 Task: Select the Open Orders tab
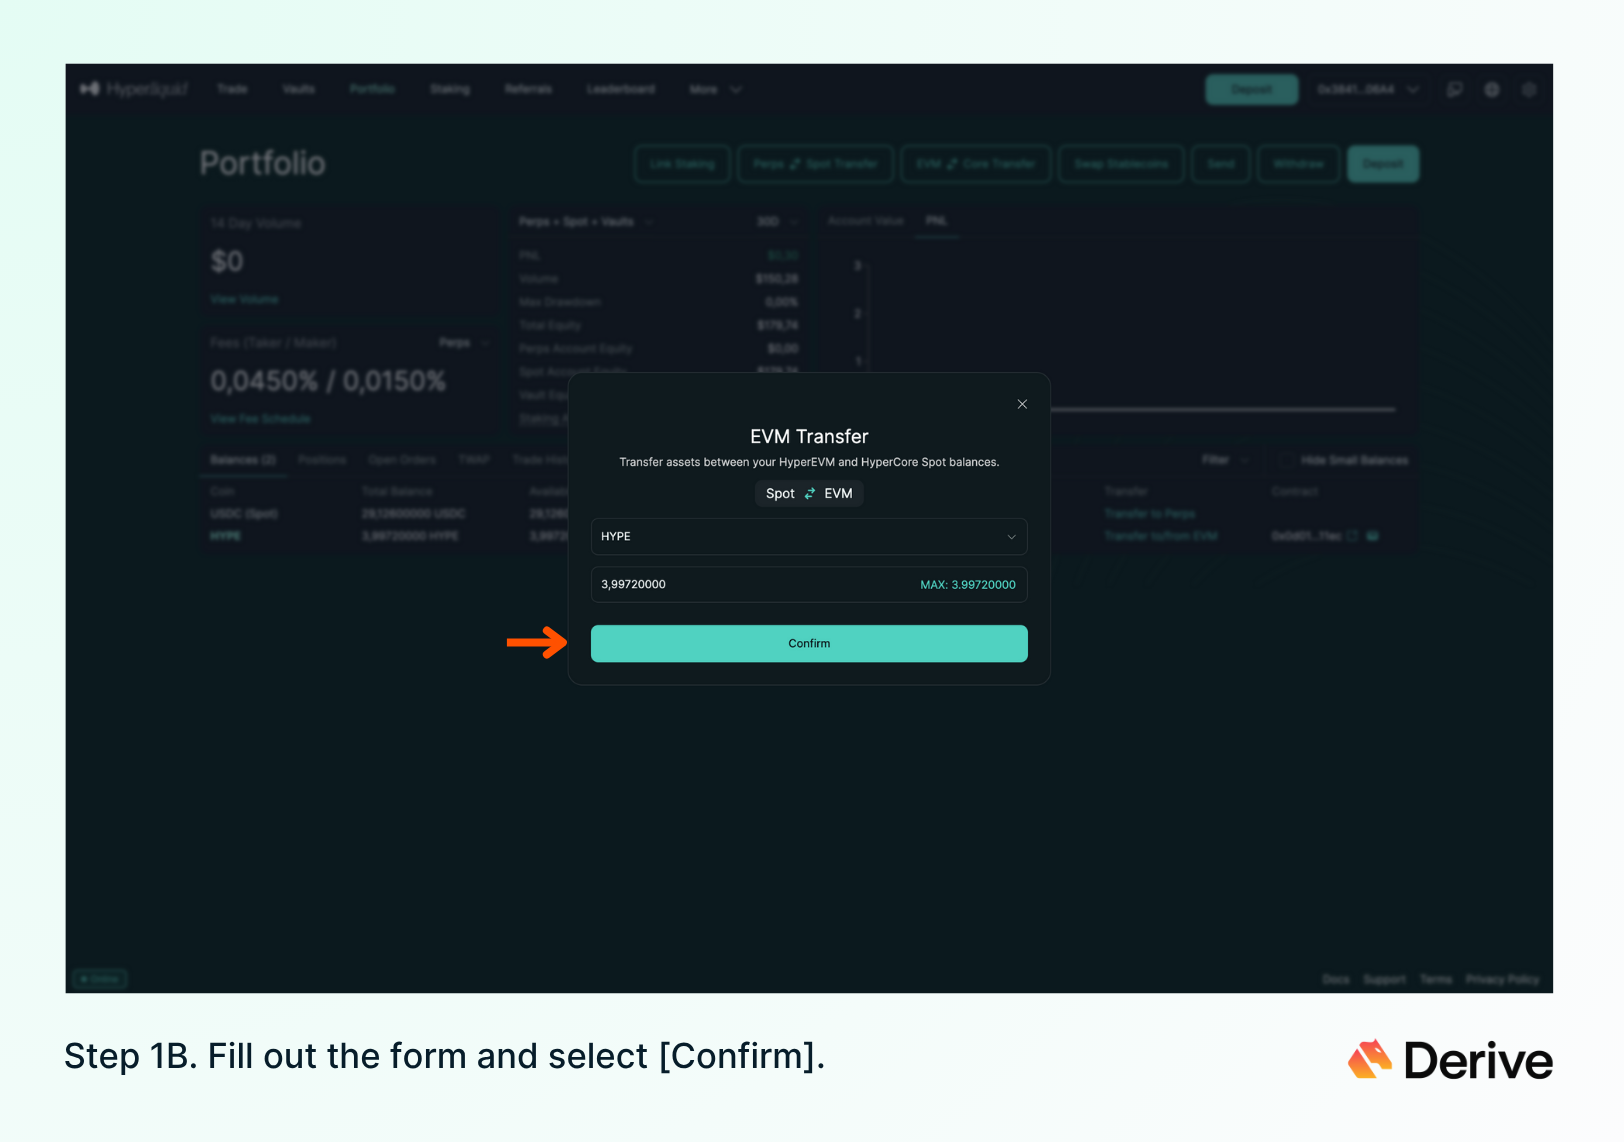(x=402, y=460)
